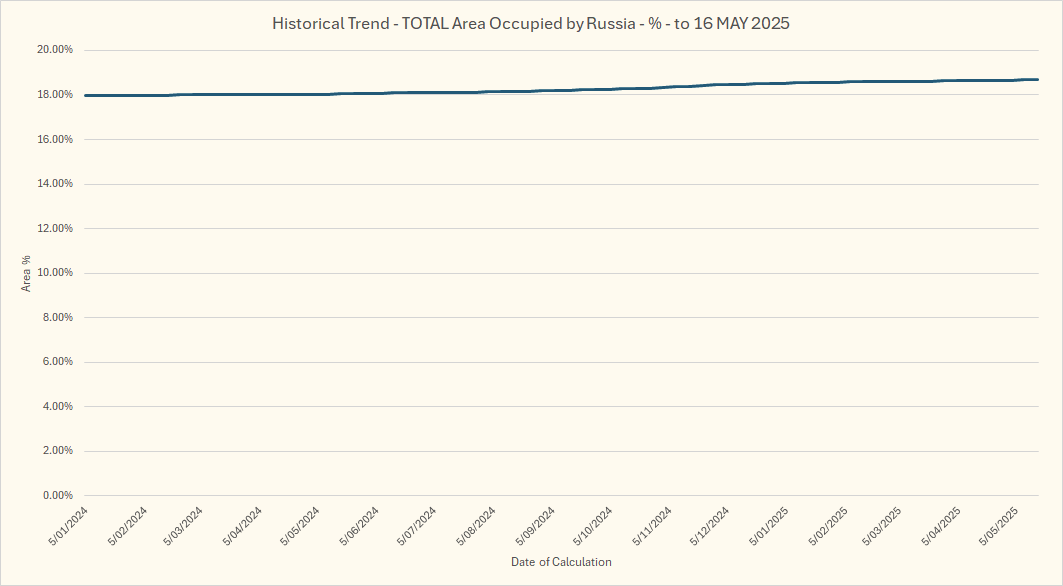
Task: Select the 'Date of Calculation' axis title
Action: pyautogui.click(x=561, y=562)
